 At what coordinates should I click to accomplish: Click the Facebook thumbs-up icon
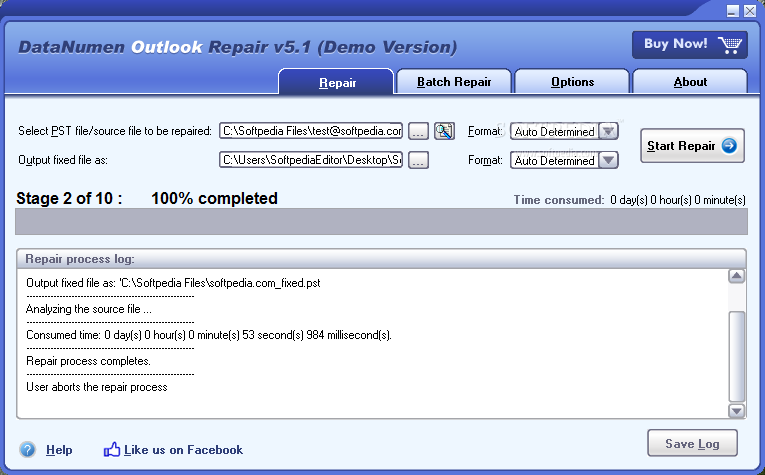click(x=112, y=449)
